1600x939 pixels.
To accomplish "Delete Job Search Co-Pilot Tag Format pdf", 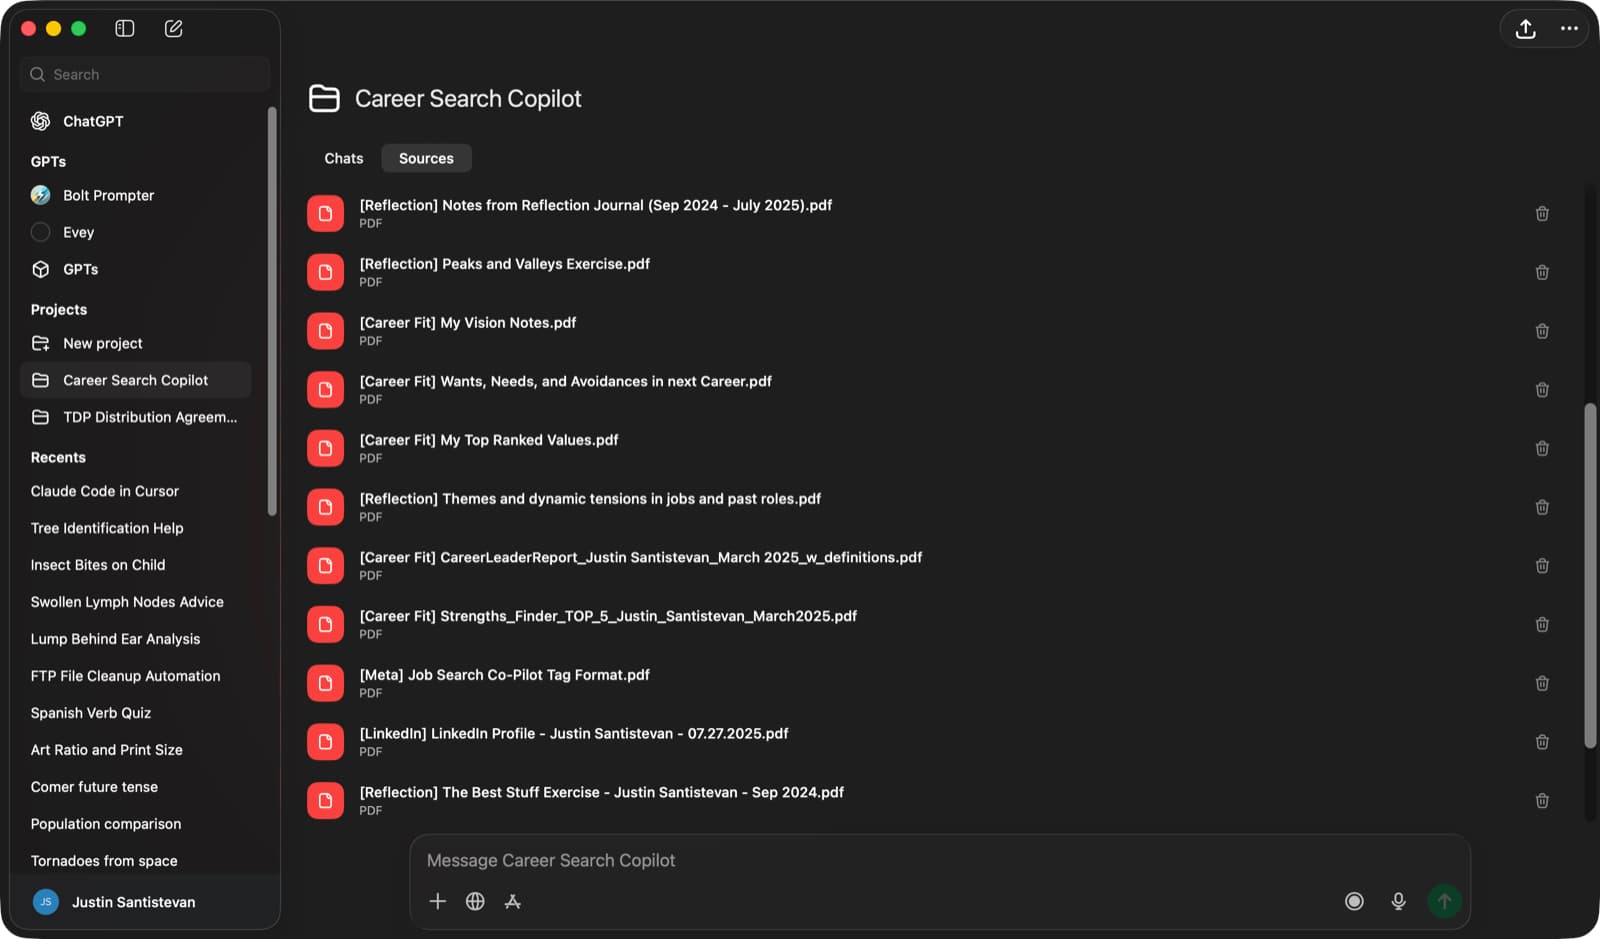I will click(x=1542, y=683).
